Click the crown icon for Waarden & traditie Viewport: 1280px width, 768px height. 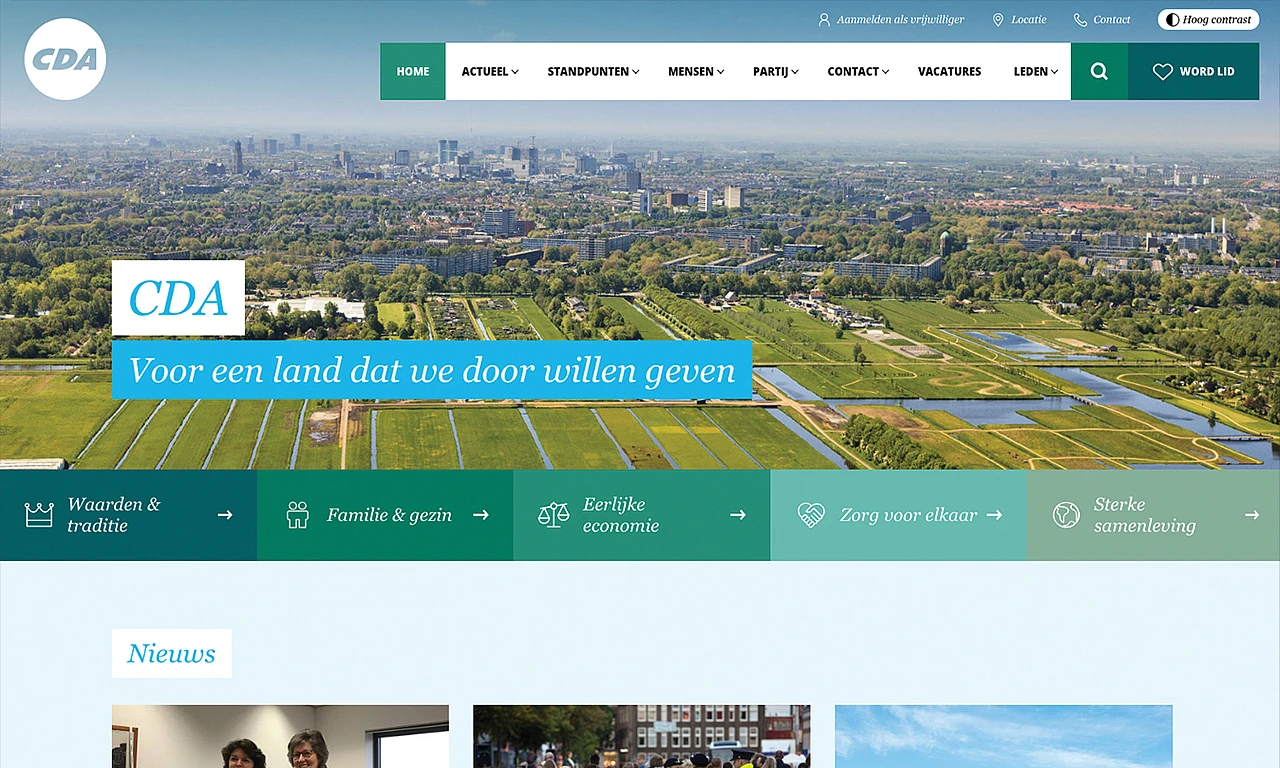coord(39,515)
